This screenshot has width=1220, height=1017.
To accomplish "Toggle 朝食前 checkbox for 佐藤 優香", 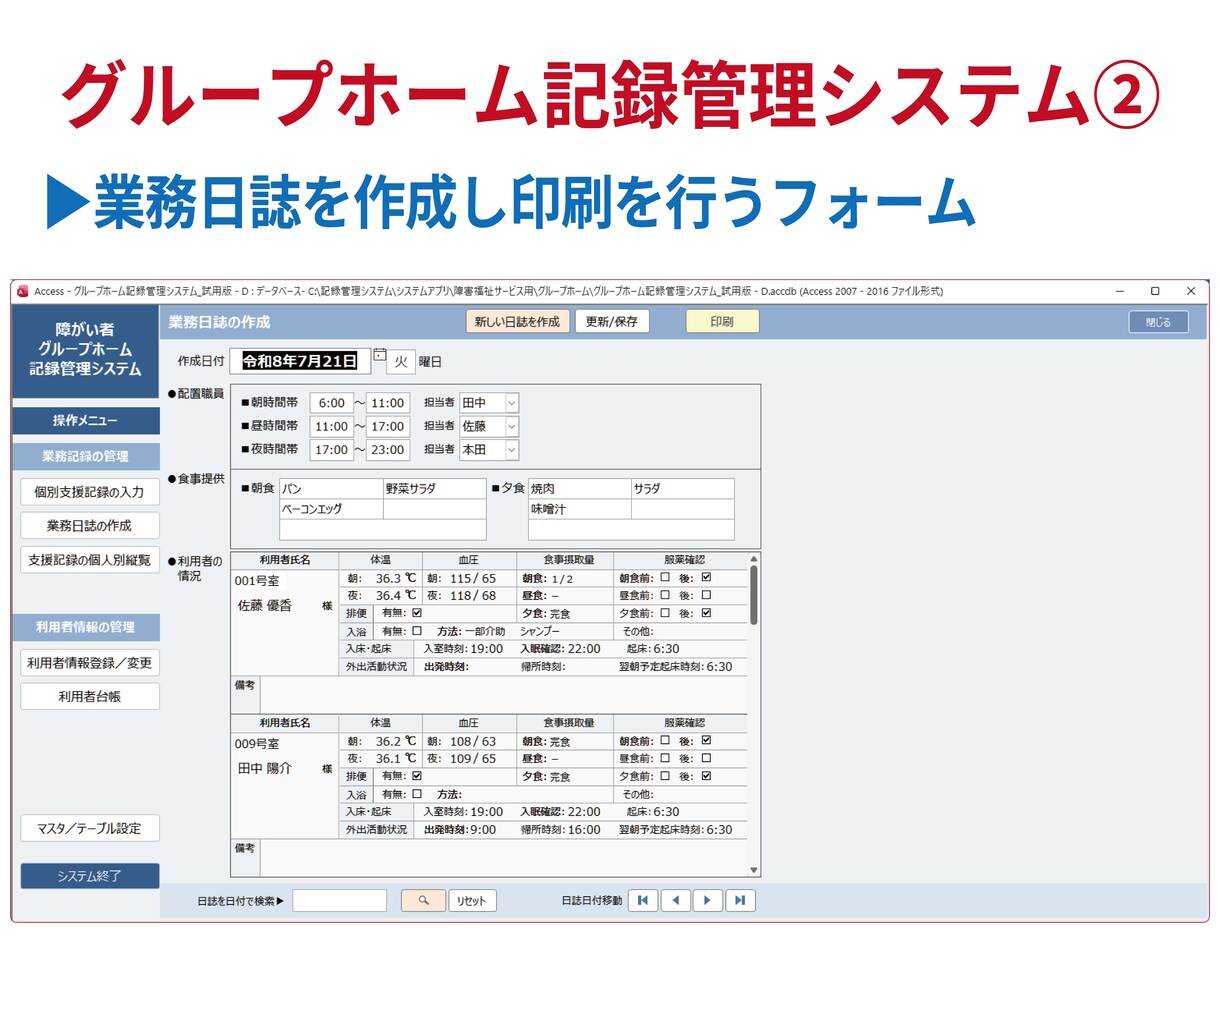I will pyautogui.click(x=665, y=578).
